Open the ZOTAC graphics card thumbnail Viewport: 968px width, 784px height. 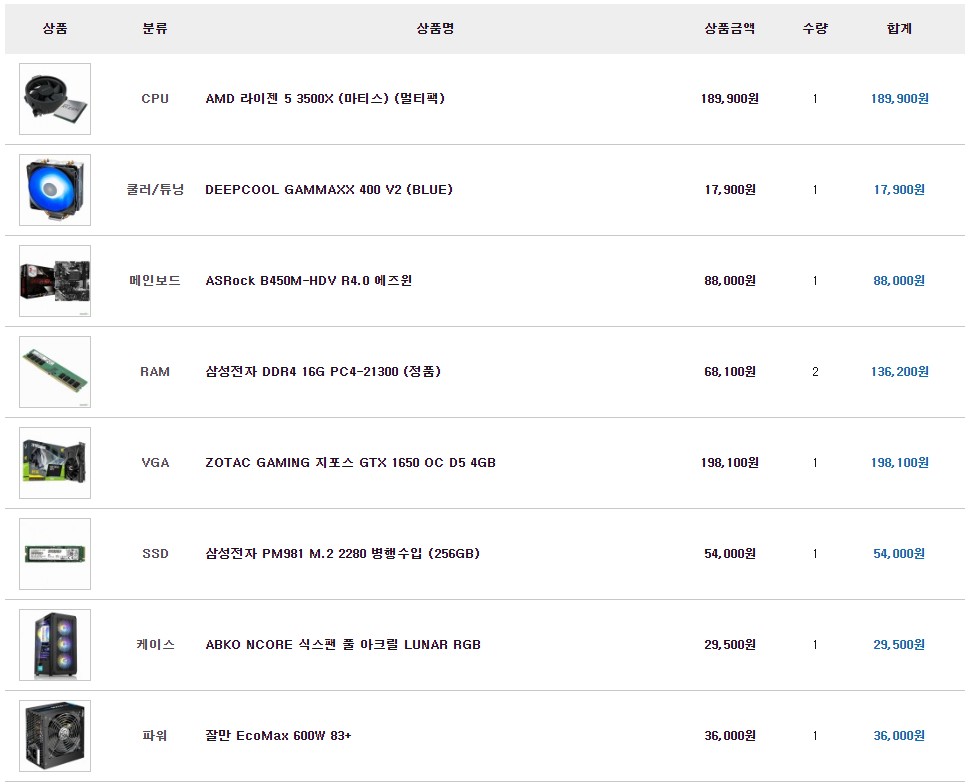point(55,463)
